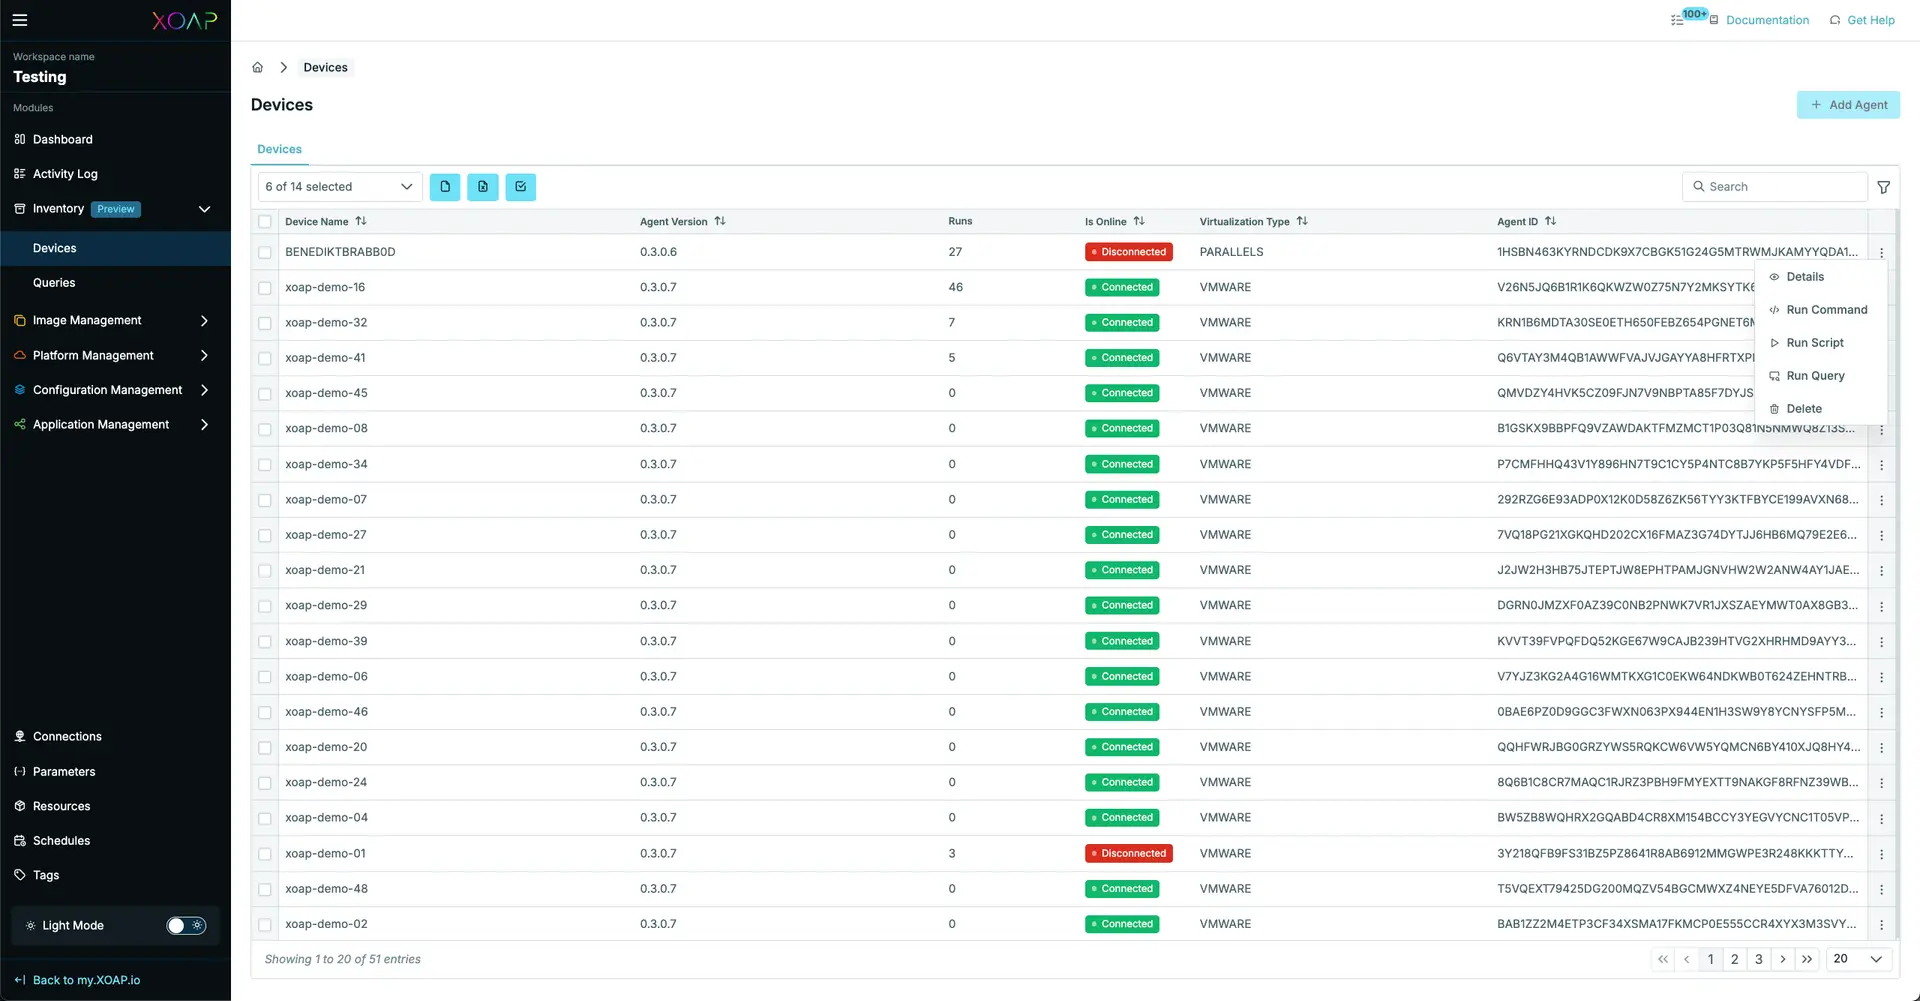Open the Documentation link

coord(1766,20)
